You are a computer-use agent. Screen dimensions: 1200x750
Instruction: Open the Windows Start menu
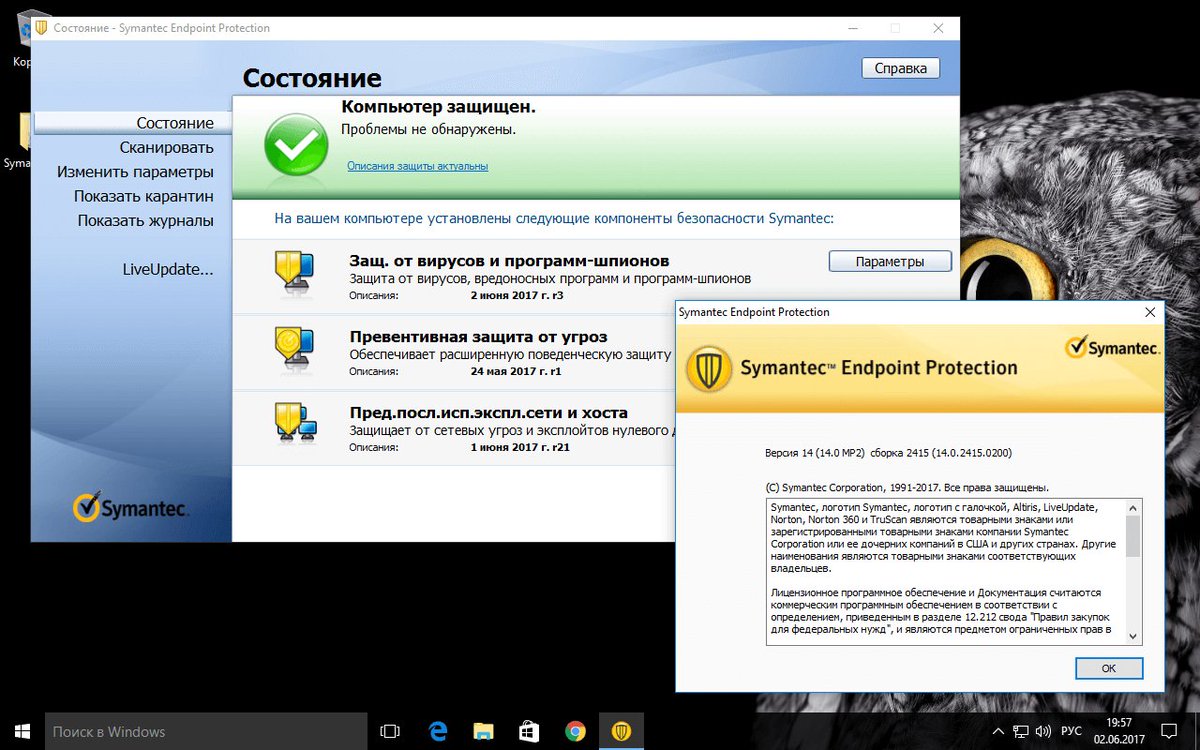click(x=22, y=731)
